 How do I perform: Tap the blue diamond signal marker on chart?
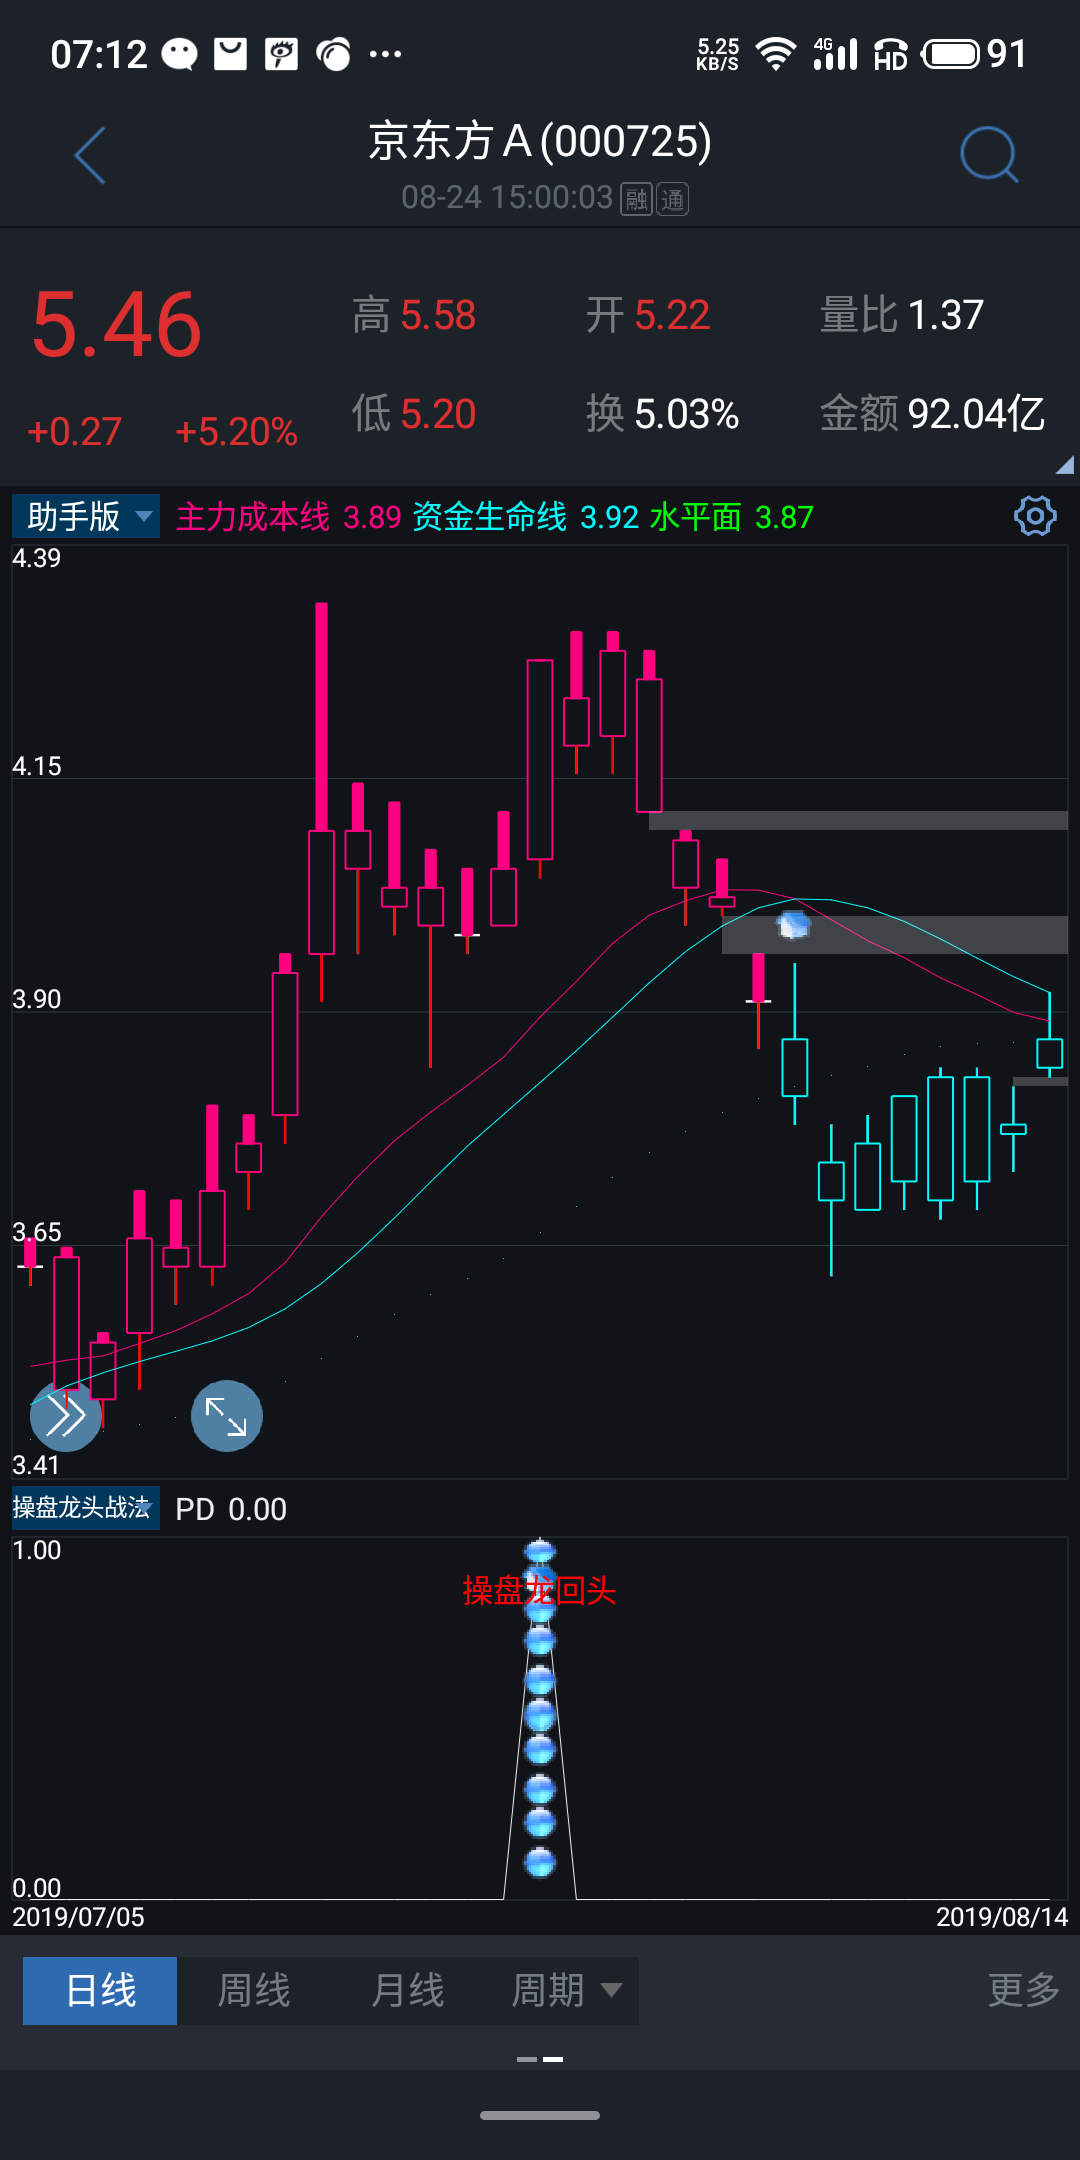[x=793, y=926]
